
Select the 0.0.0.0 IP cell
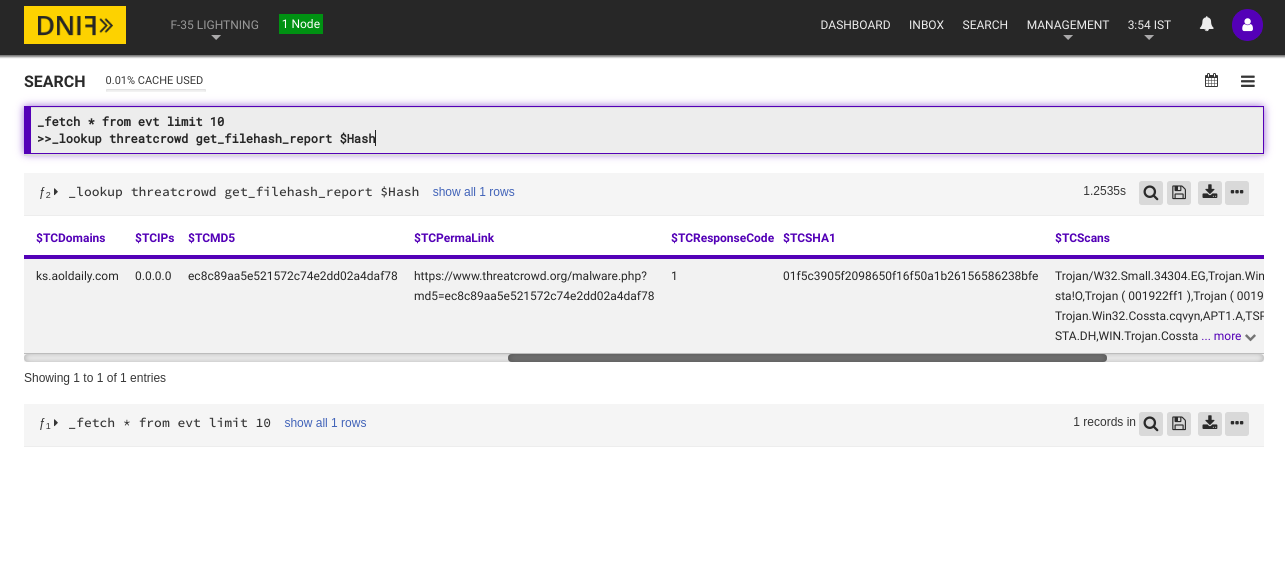click(153, 276)
